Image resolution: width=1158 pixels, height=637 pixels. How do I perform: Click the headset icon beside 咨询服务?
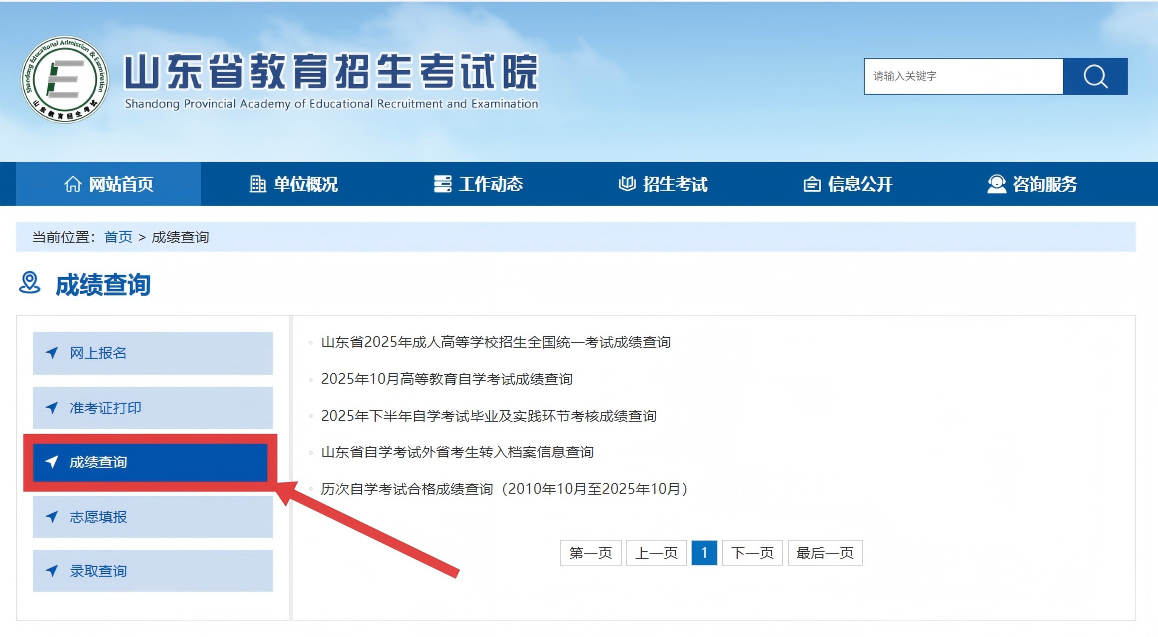pyautogui.click(x=996, y=184)
